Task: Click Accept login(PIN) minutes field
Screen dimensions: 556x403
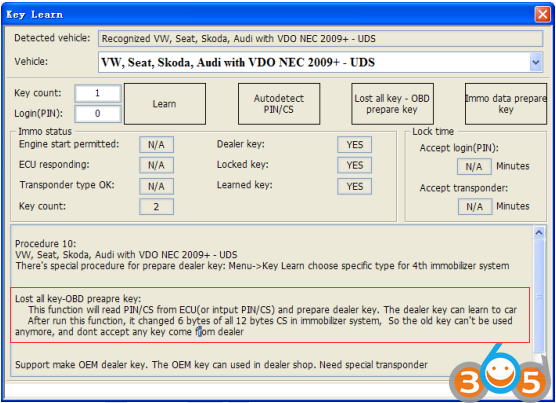Action: pyautogui.click(x=474, y=167)
